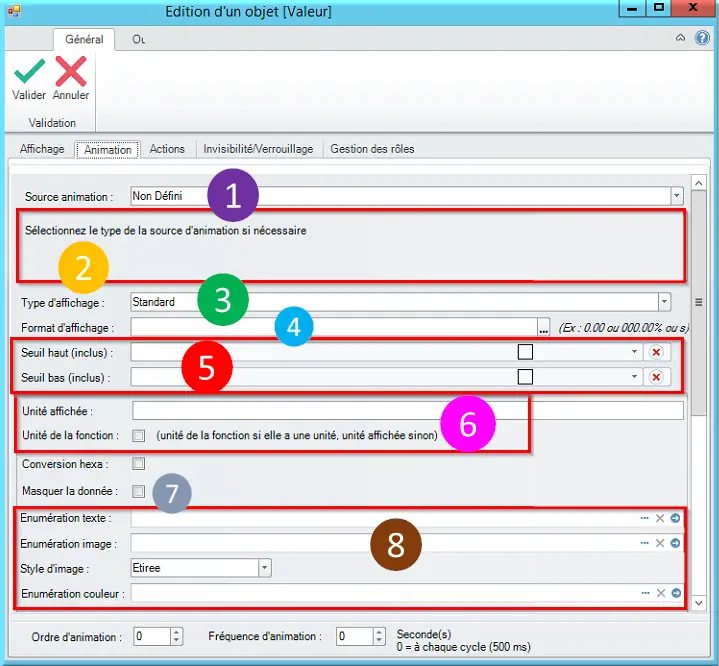Image resolution: width=719 pixels, height=666 pixels.
Task: Select the Général ribbon tab
Action: [x=84, y=39]
